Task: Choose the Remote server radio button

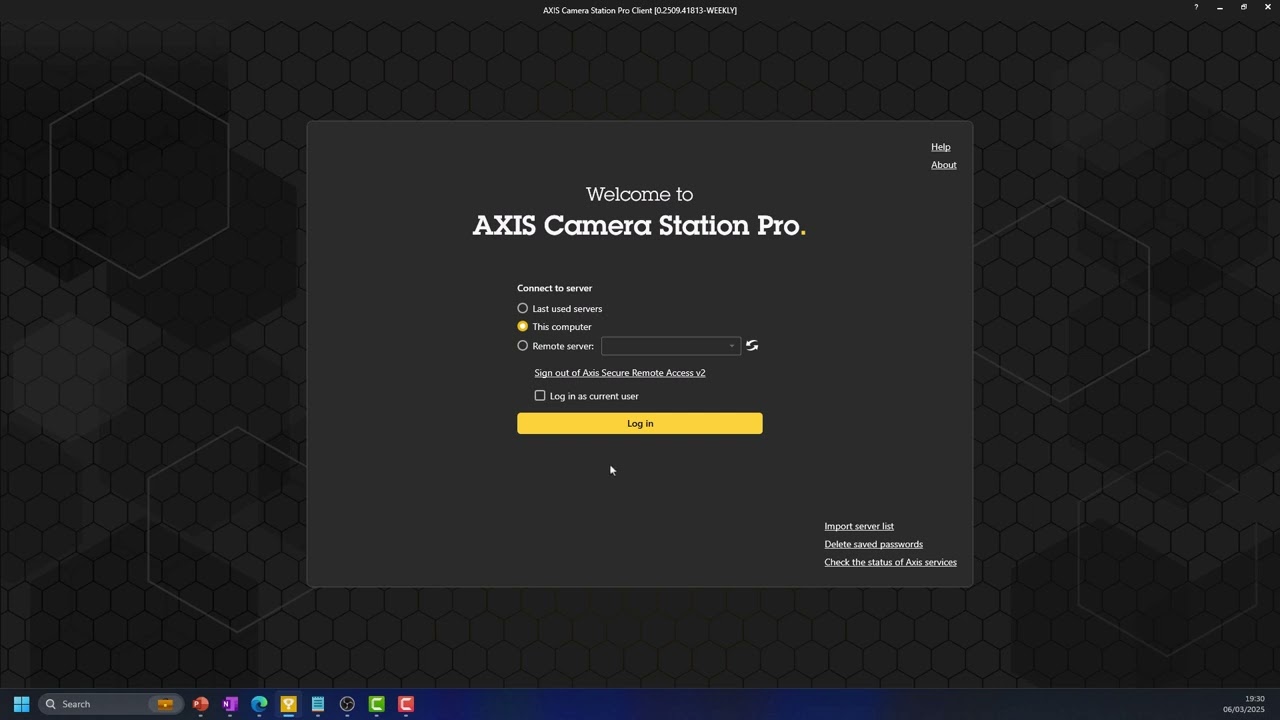Action: click(x=522, y=346)
